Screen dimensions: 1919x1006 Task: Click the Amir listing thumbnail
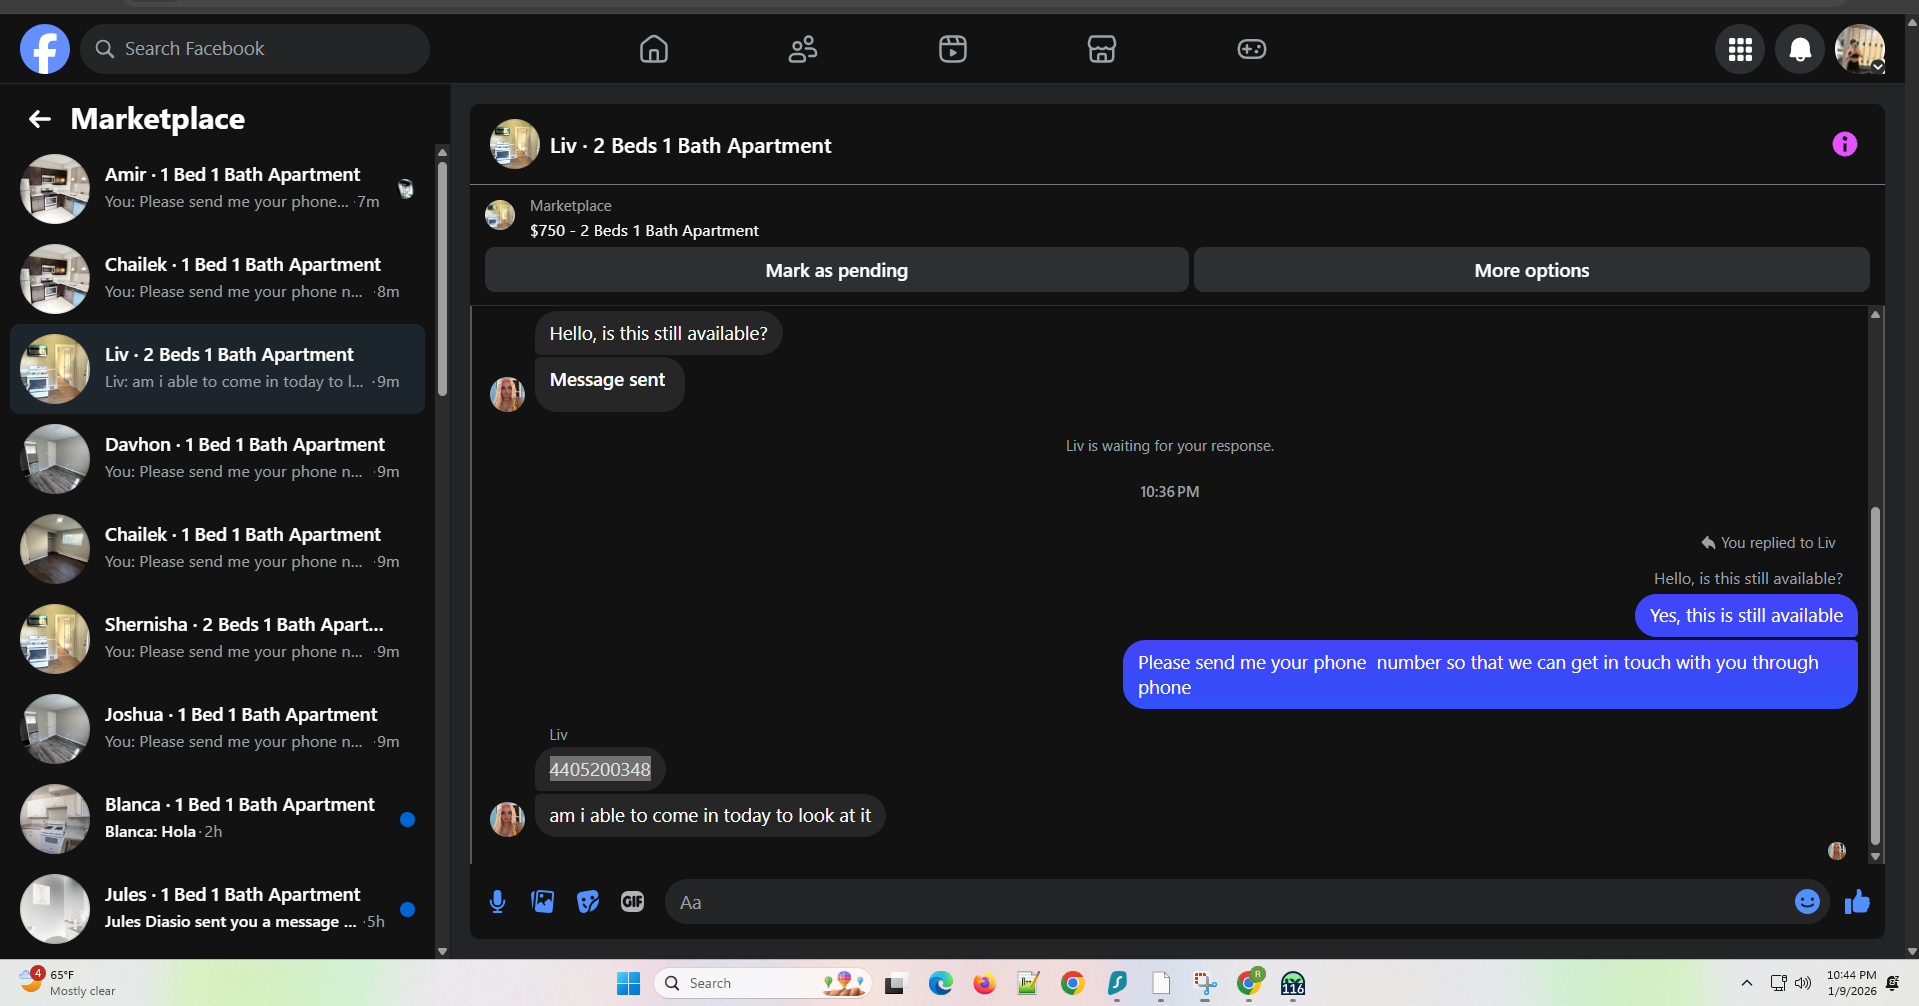tap(55, 189)
